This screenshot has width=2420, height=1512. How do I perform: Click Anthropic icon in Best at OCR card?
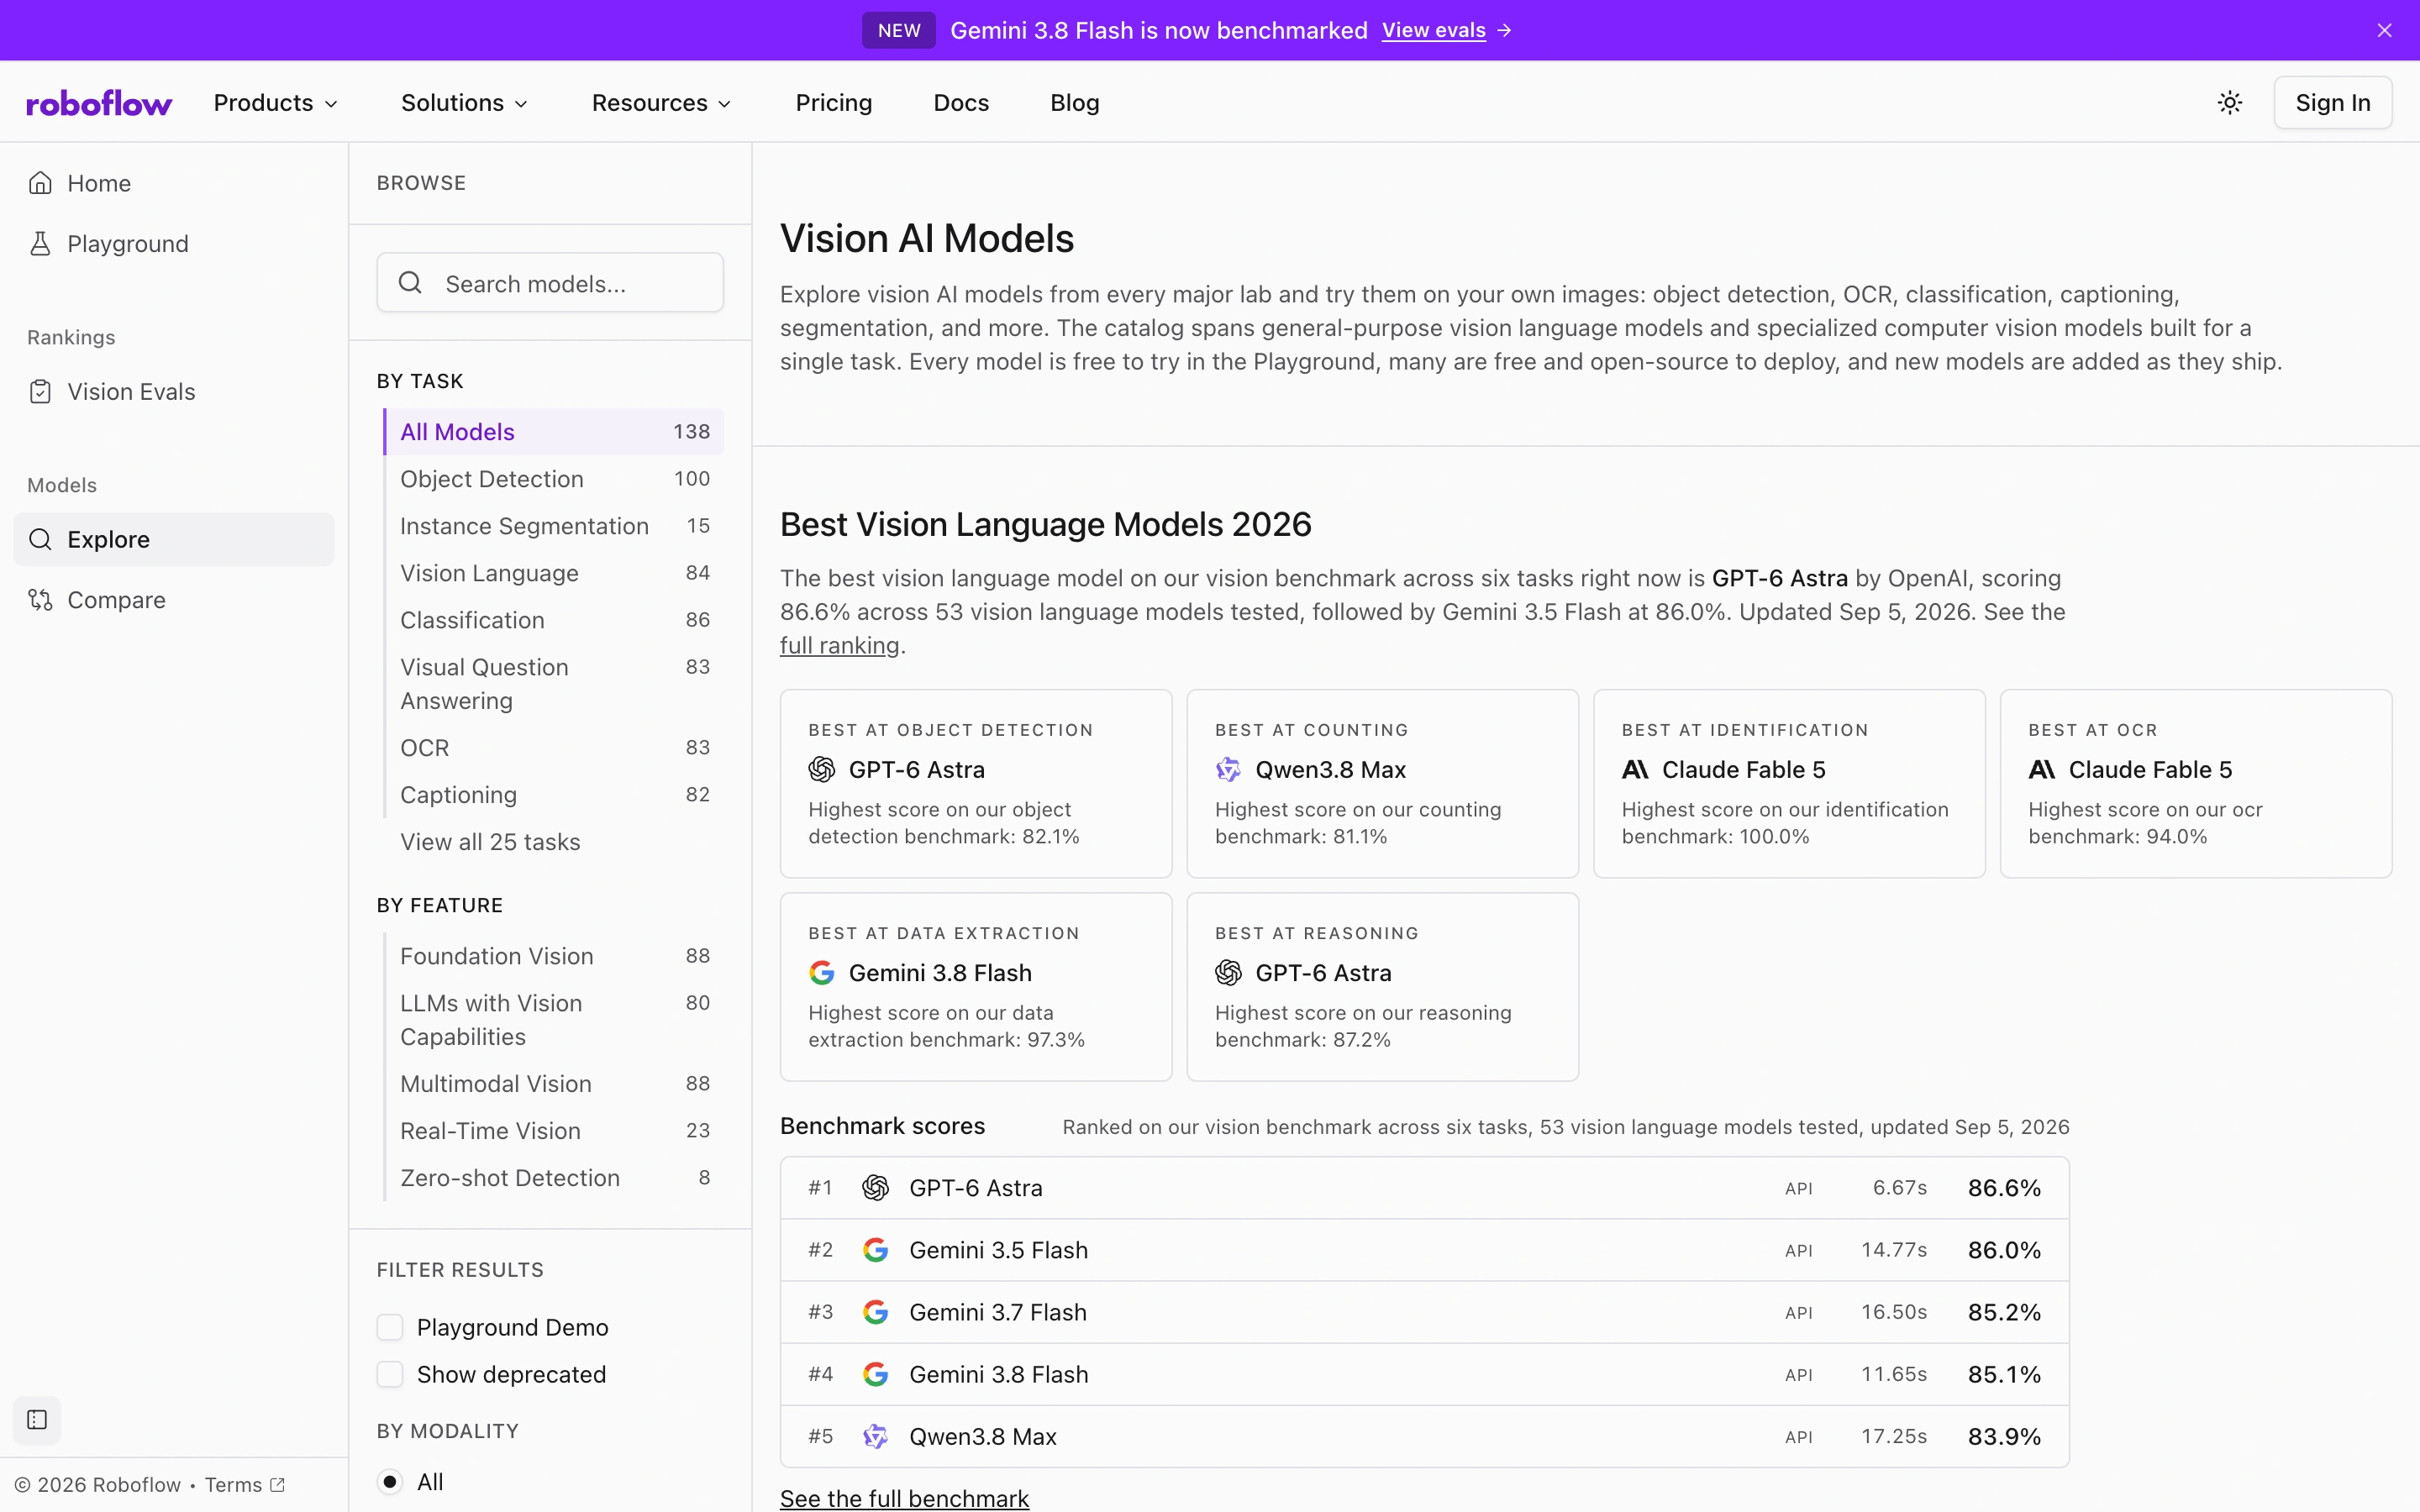[x=2042, y=770]
